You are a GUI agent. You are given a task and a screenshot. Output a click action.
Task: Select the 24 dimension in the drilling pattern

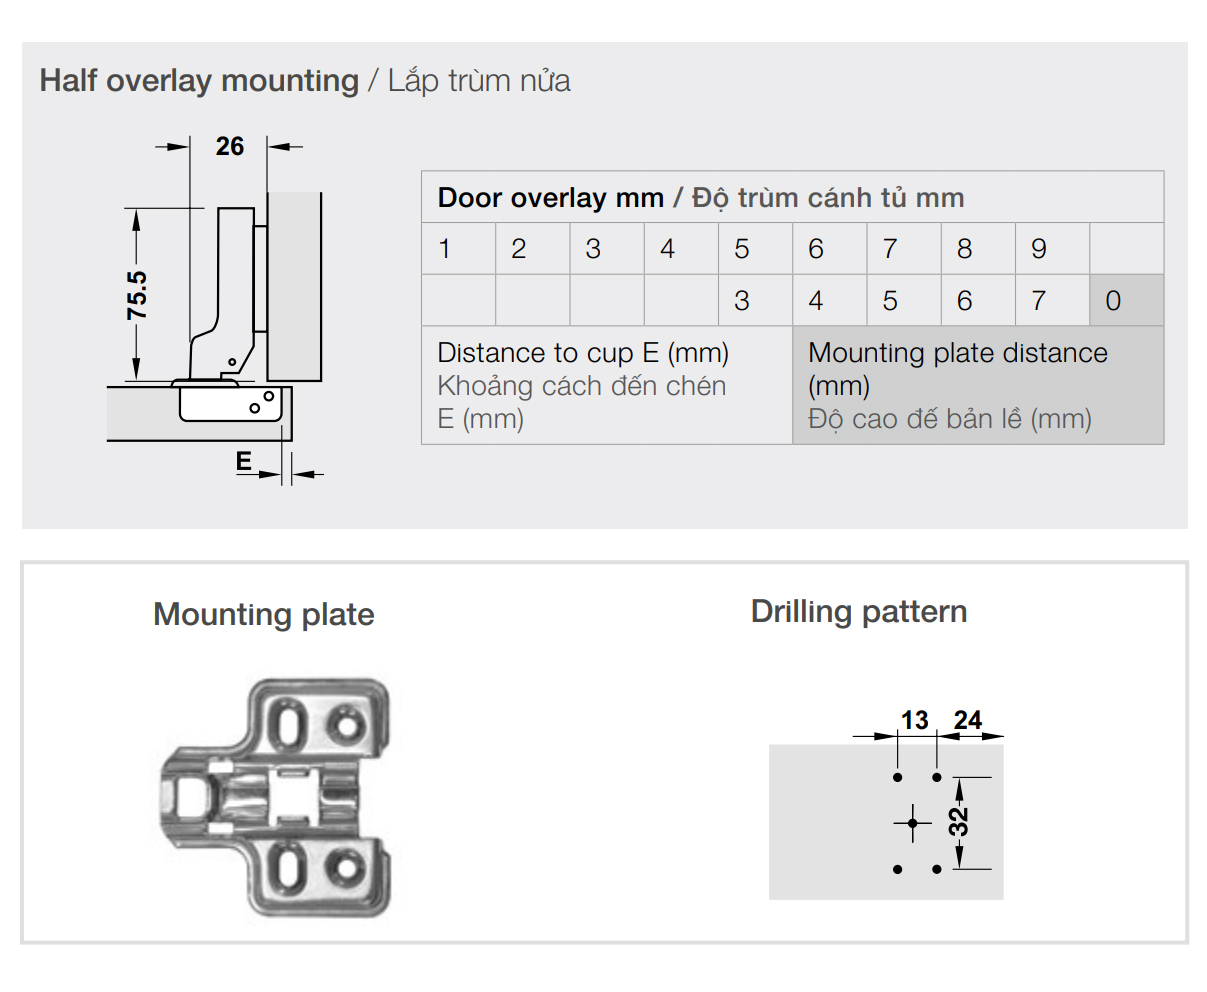point(967,720)
